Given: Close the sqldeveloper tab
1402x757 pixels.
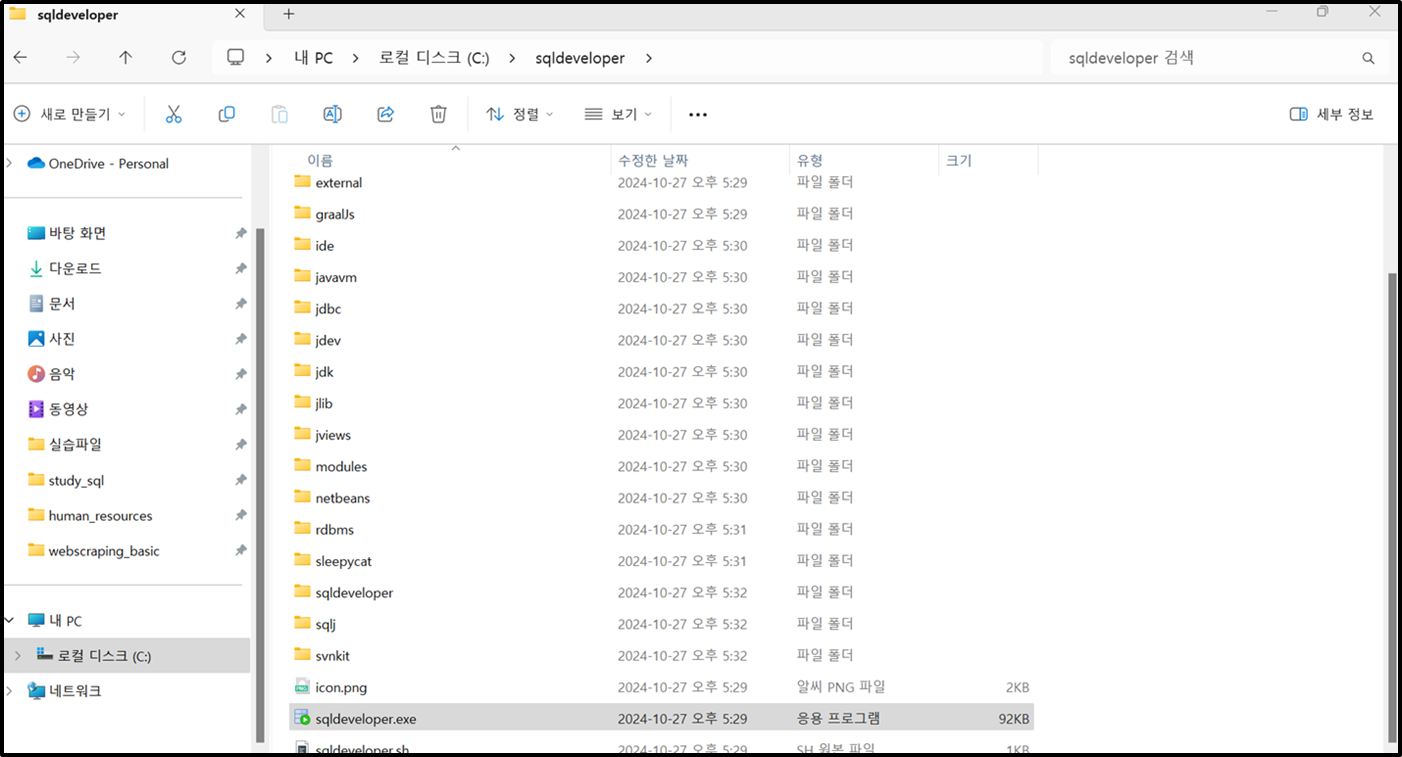Looking at the screenshot, I should [x=240, y=14].
